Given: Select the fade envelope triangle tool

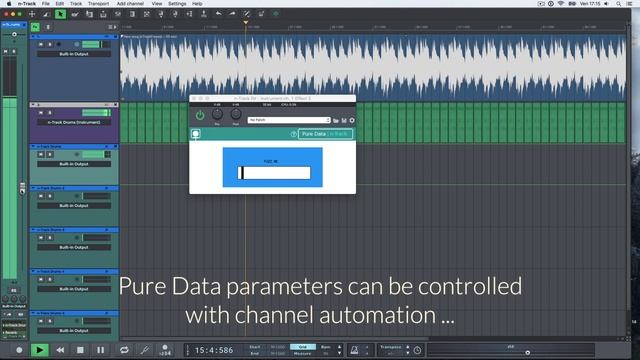Looking at the screenshot, I should (x=46, y=14).
